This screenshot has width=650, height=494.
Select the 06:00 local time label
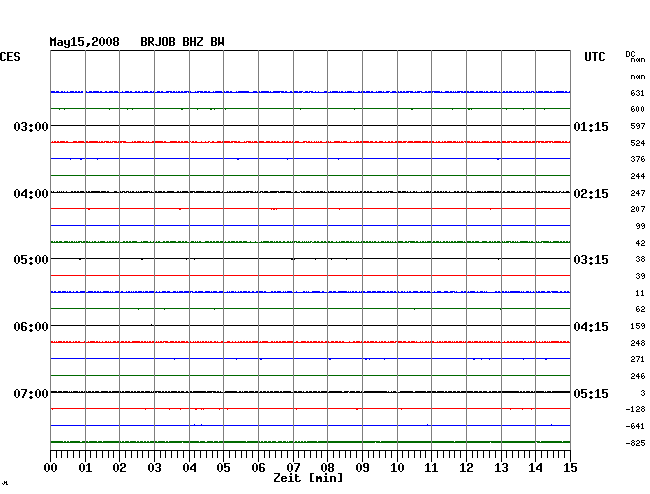[x=31, y=327]
